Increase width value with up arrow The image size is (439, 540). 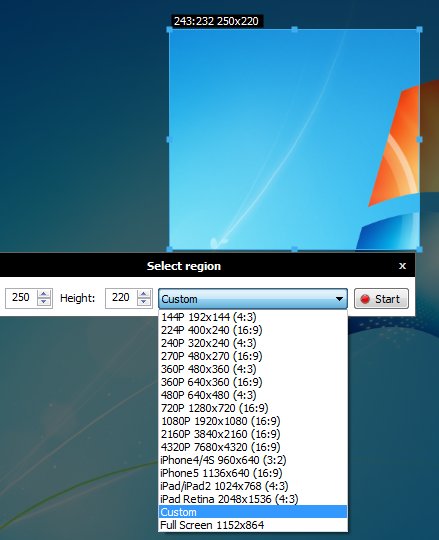pos(44,294)
